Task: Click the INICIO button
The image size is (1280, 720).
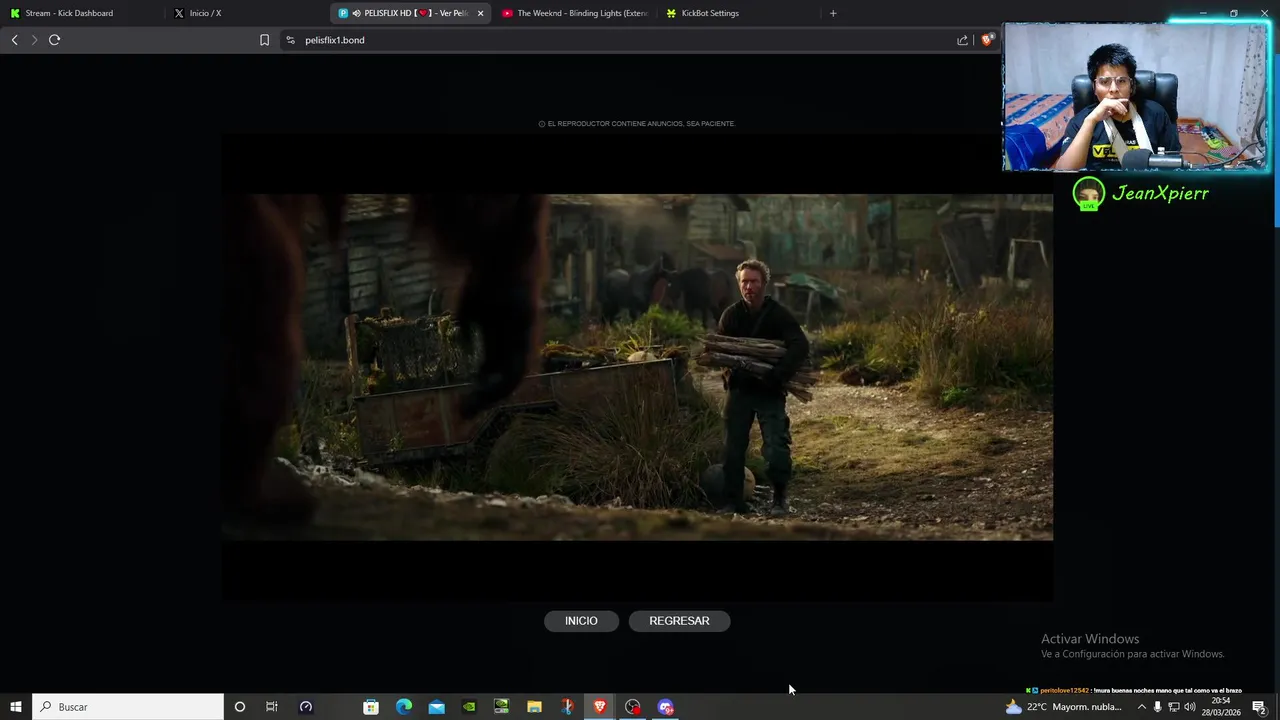Action: [x=581, y=621]
